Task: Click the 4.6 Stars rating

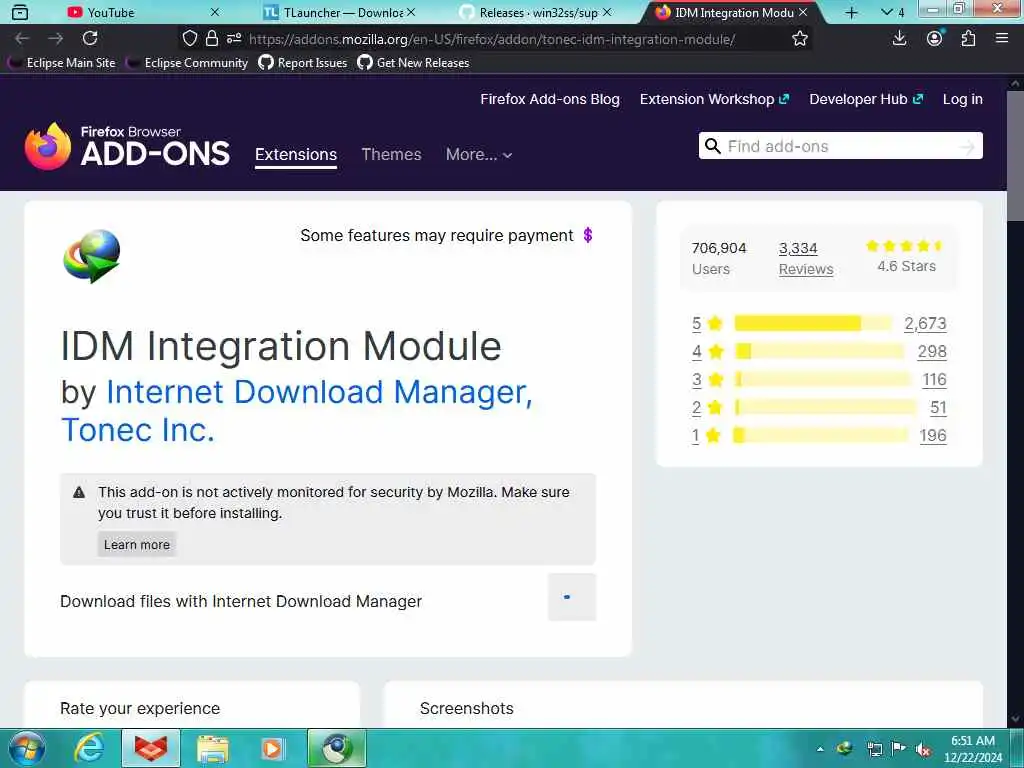Action: coord(906,256)
